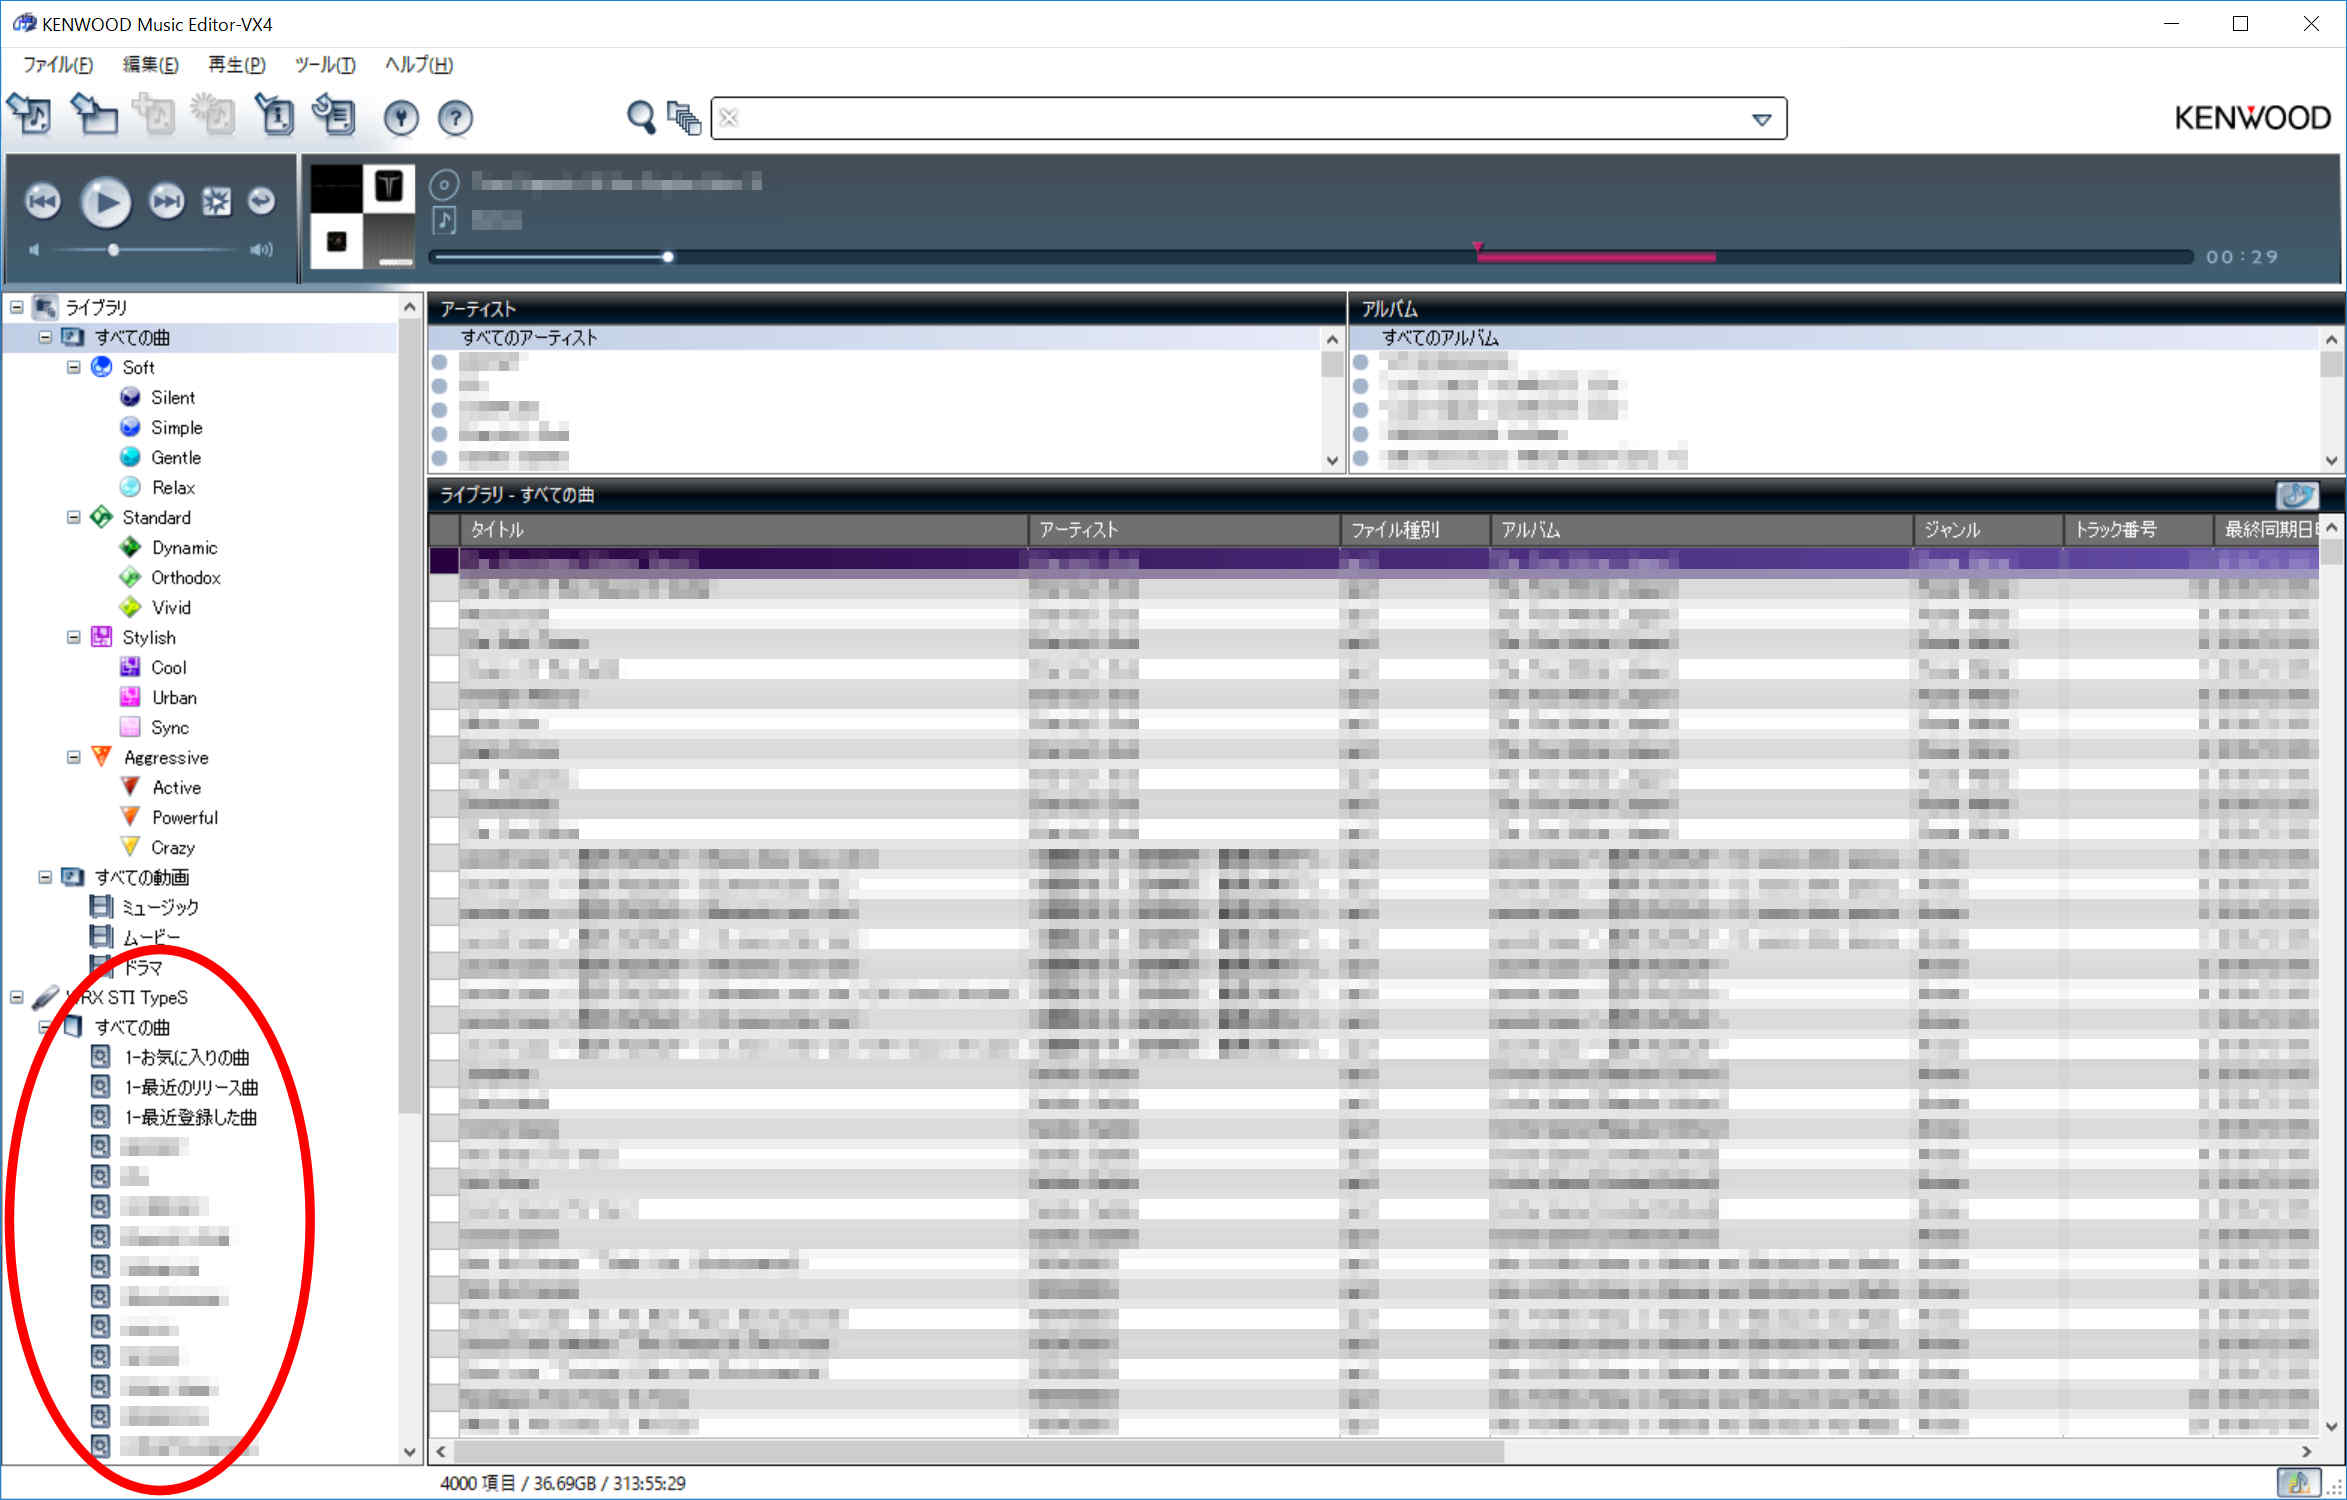Clear the search box with X icon

[x=729, y=118]
